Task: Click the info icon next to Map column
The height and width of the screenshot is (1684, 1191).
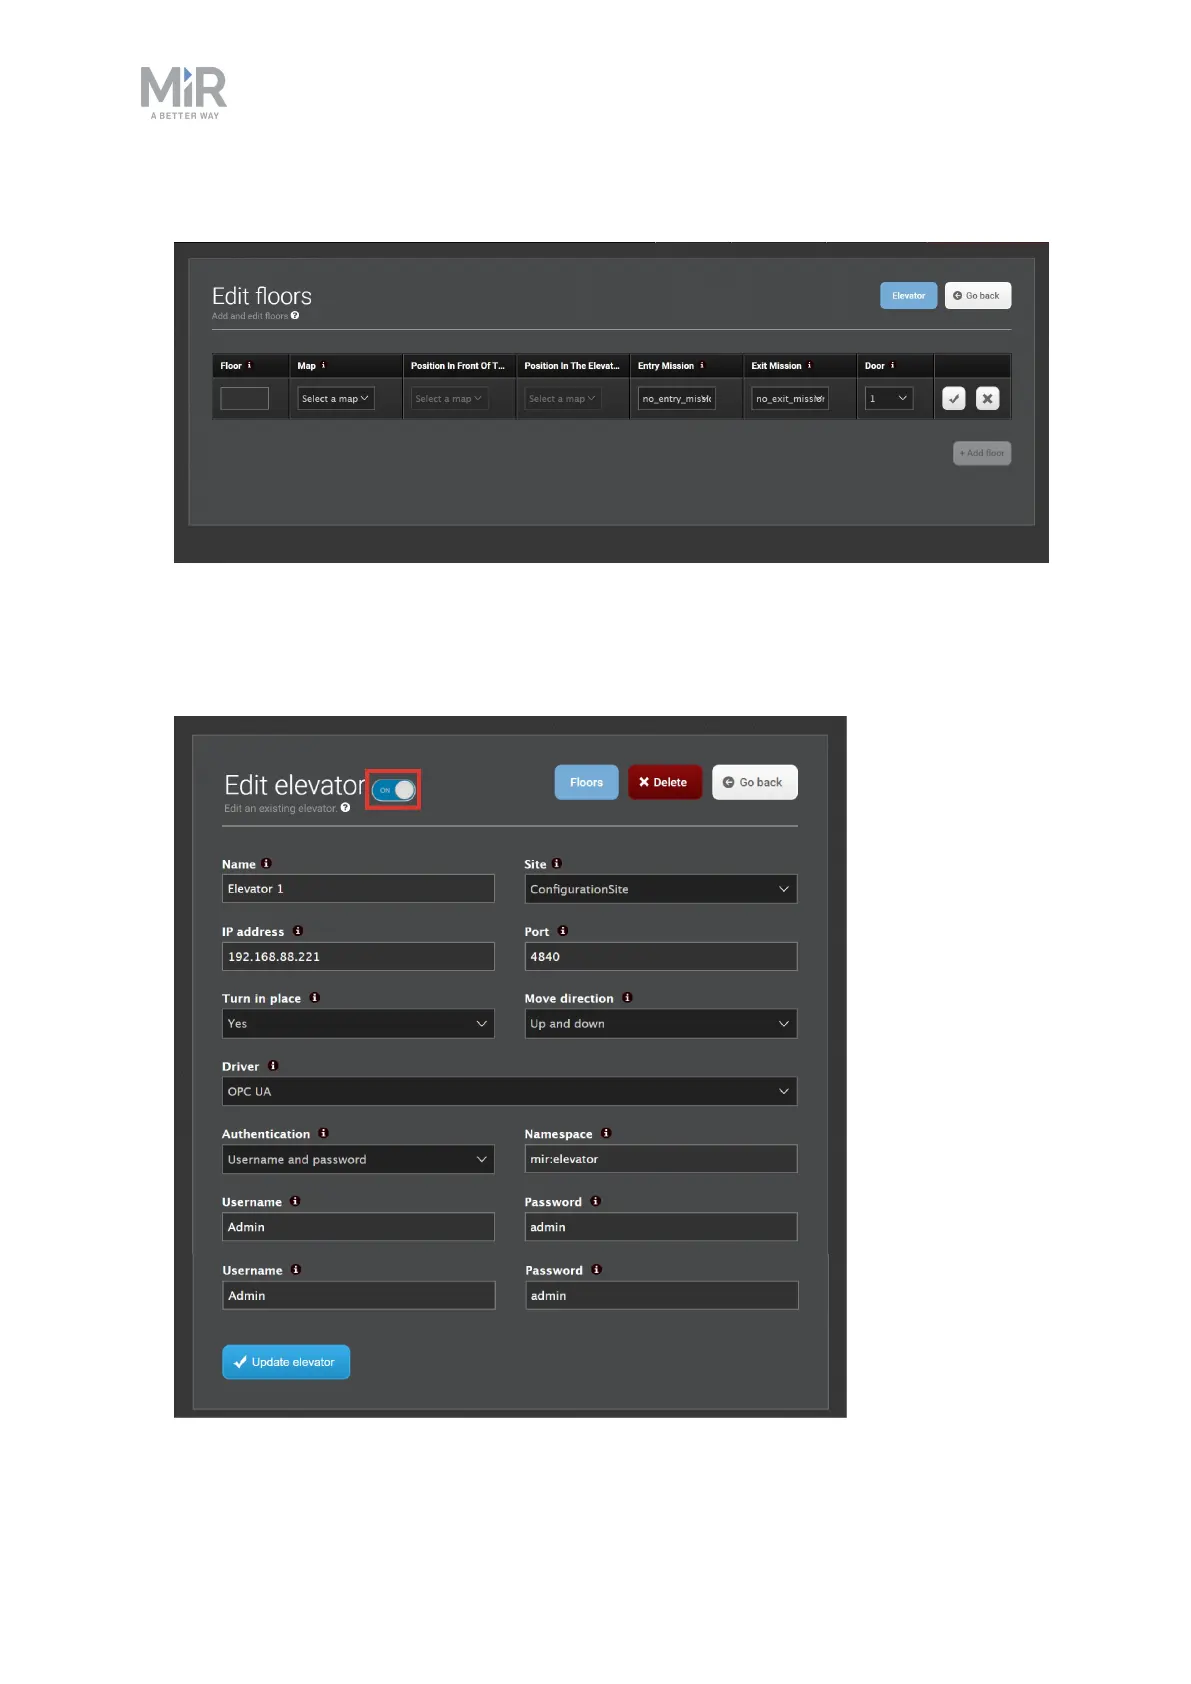Action: click(x=323, y=365)
